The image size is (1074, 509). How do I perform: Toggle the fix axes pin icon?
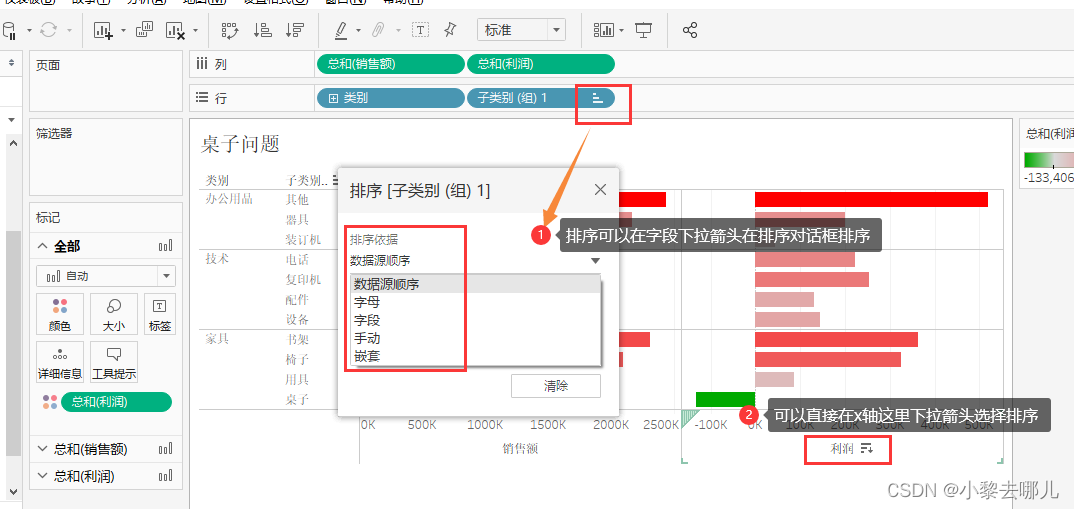(450, 29)
